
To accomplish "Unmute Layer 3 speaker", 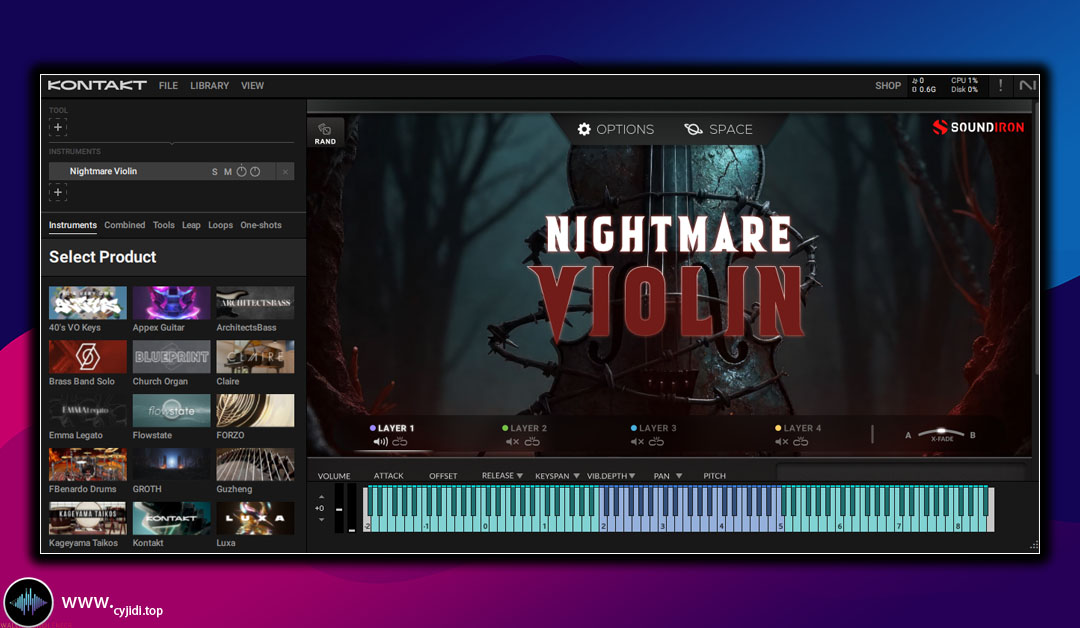I will tap(637, 441).
